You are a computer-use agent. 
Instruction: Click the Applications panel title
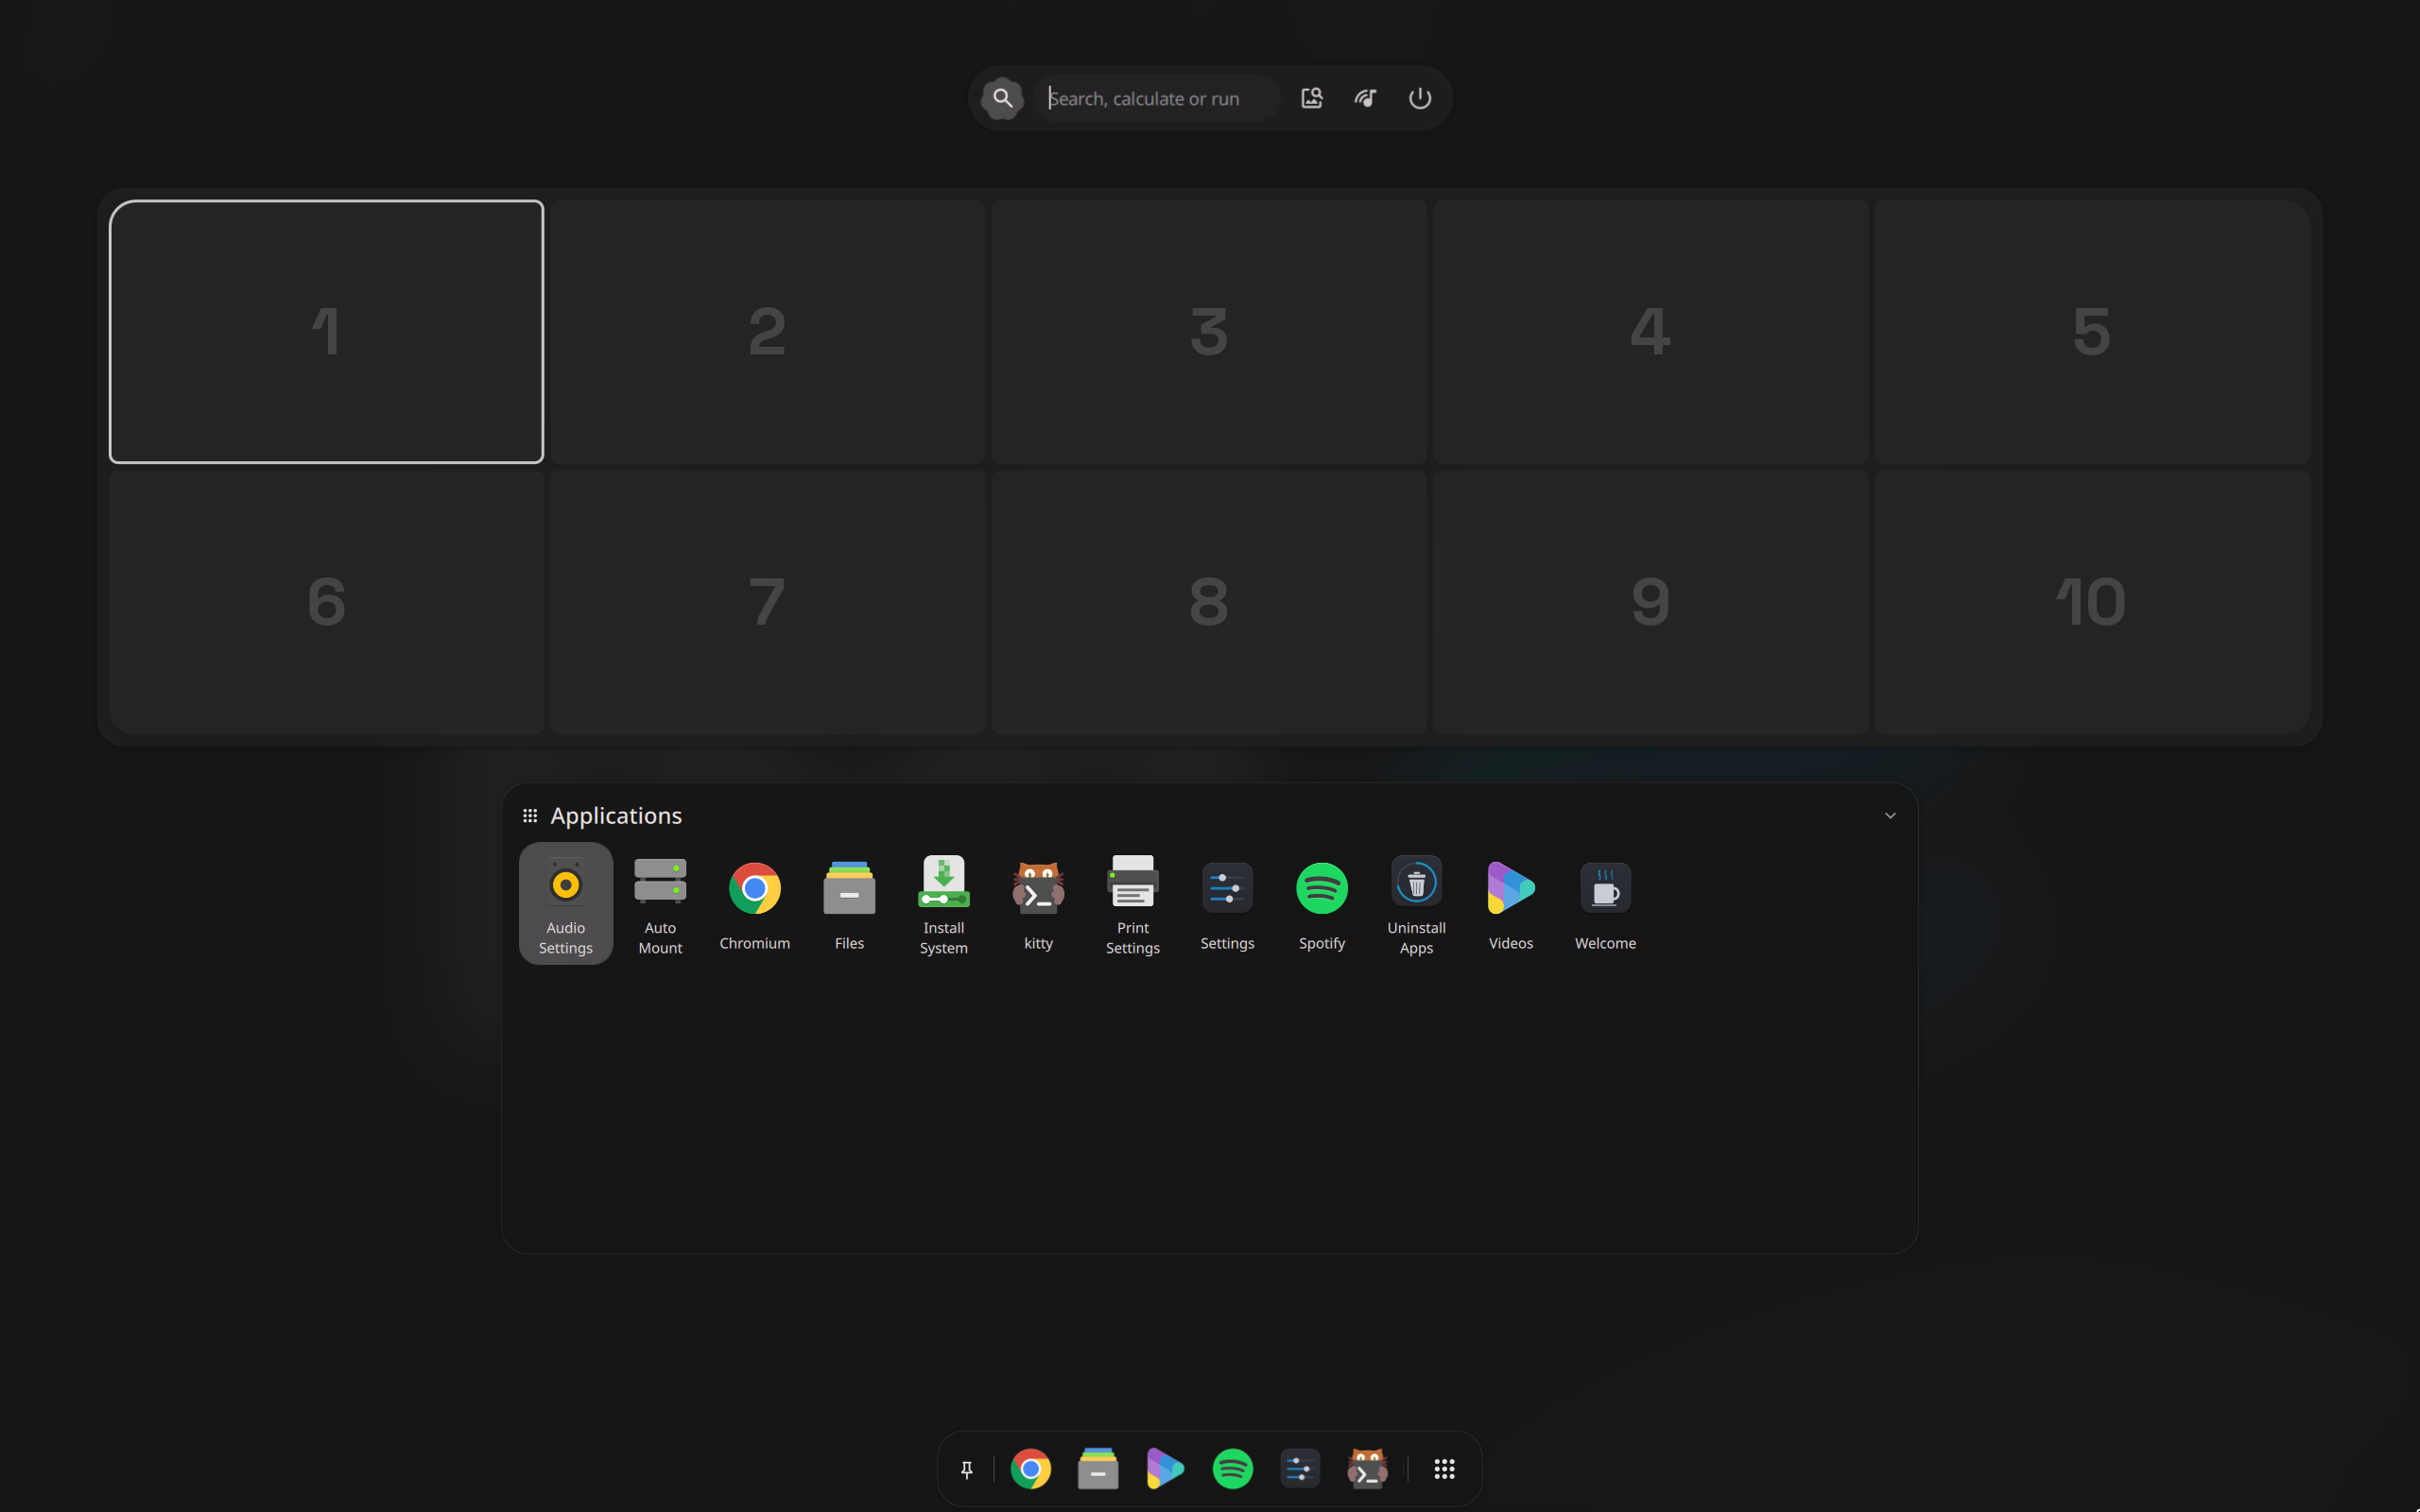616,815
